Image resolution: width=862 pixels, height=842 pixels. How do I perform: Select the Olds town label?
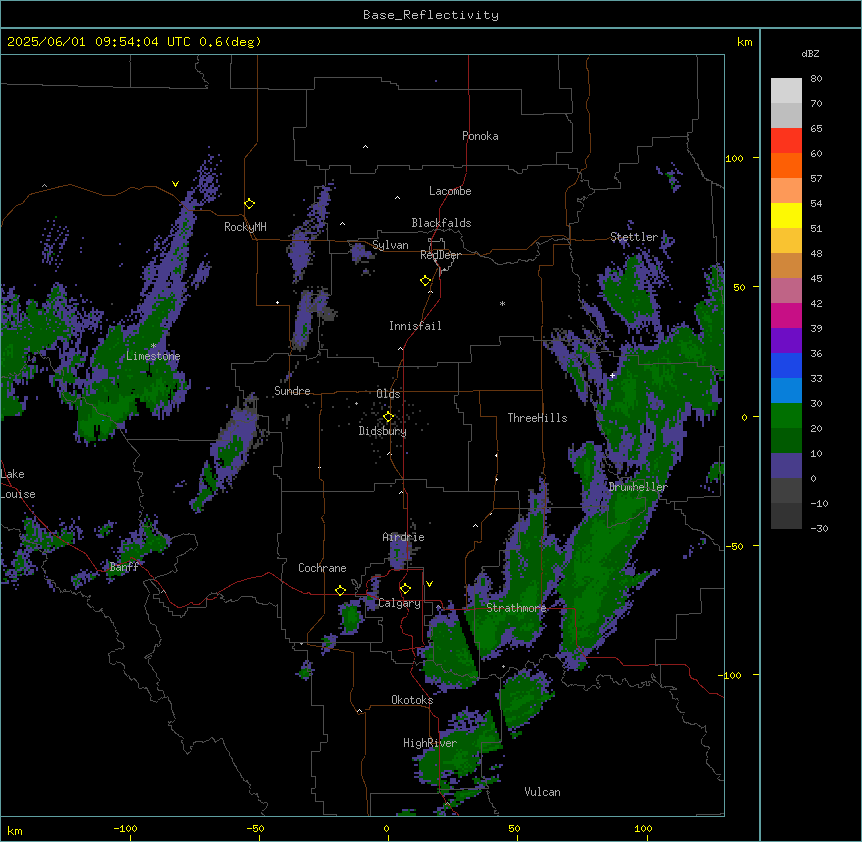[x=388, y=394]
